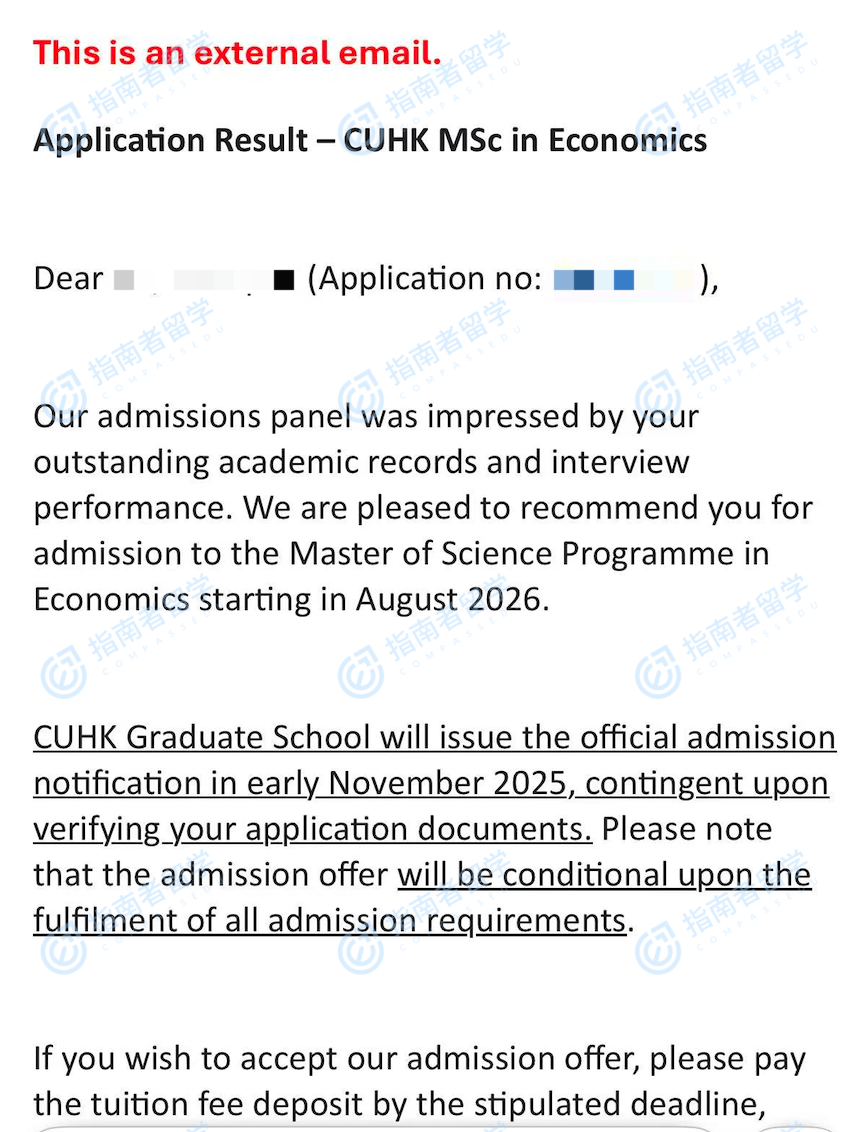Click the "outstanding academic records and interview" line
Screen dimensions: 854x1132
click(361, 462)
